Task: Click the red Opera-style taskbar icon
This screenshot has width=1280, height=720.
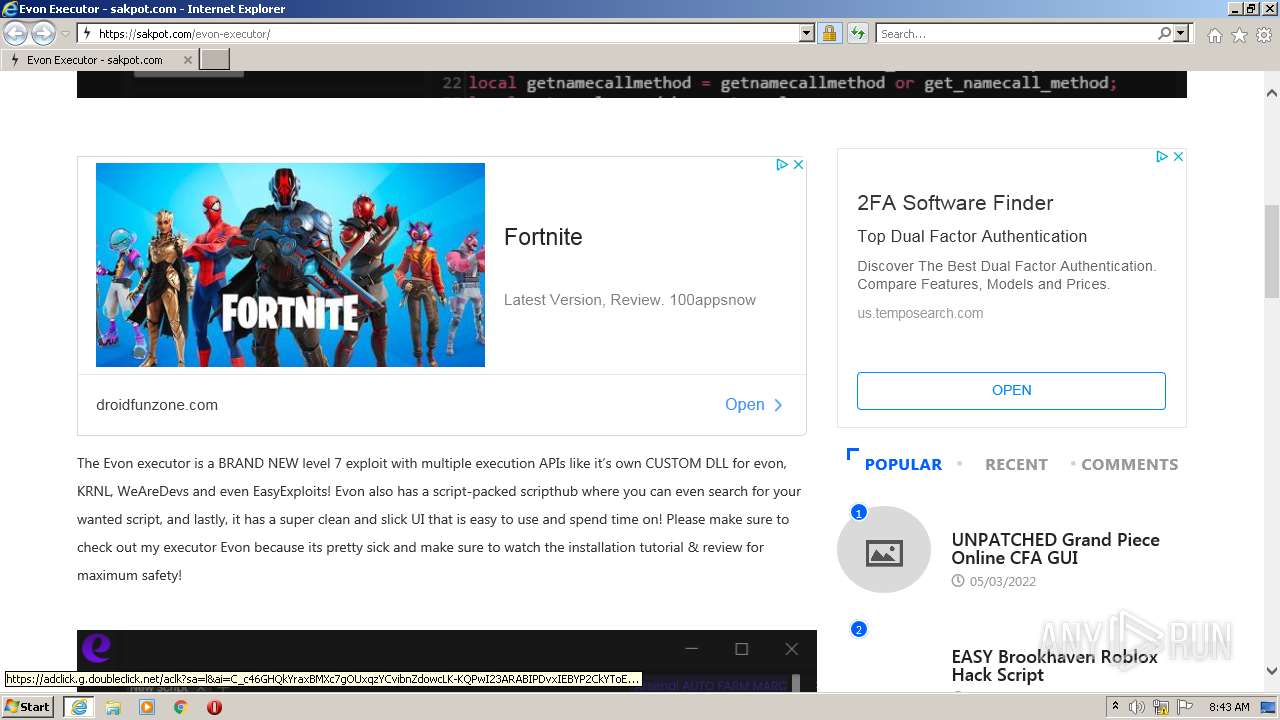Action: pos(214,707)
